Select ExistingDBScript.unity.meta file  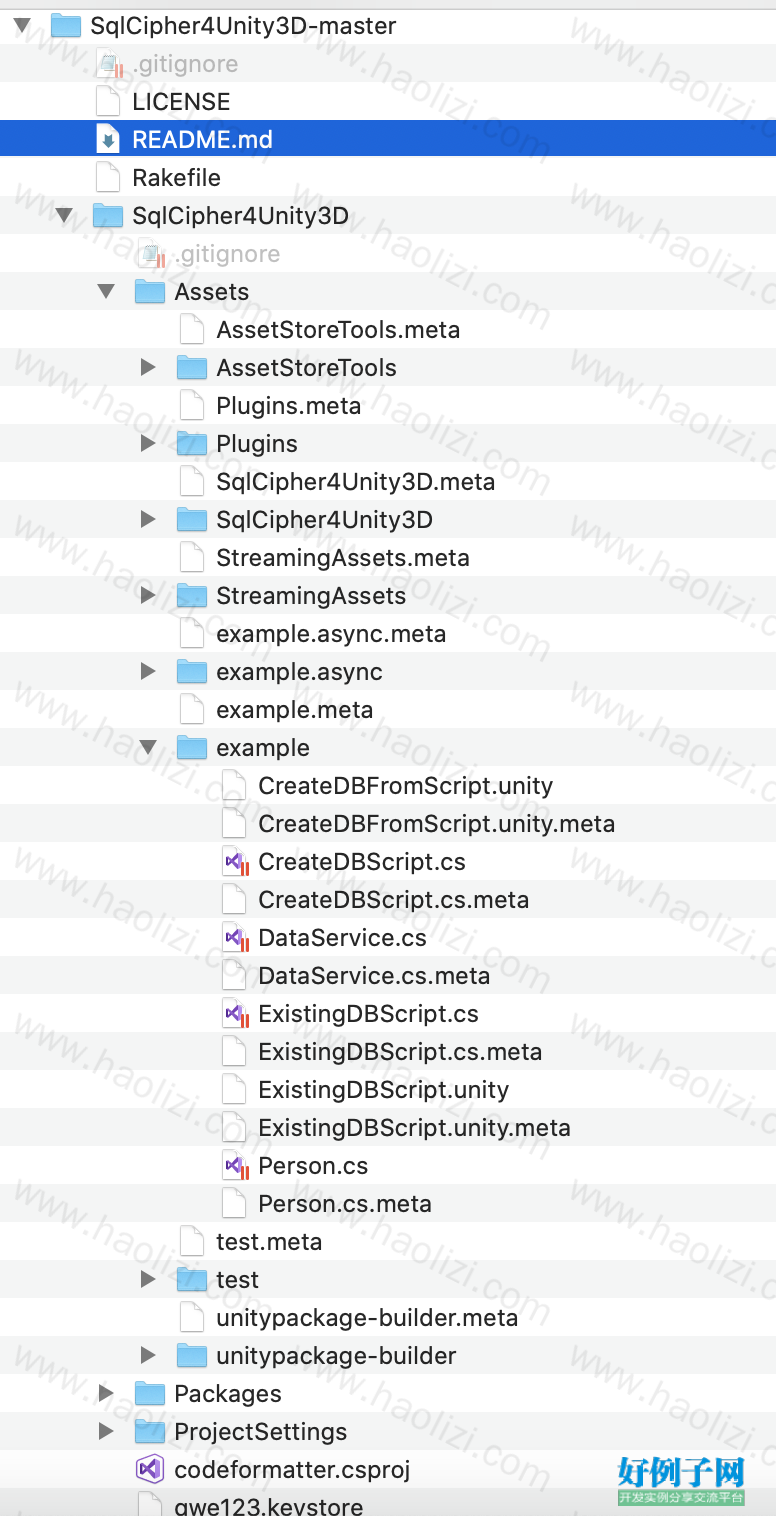point(415,1128)
